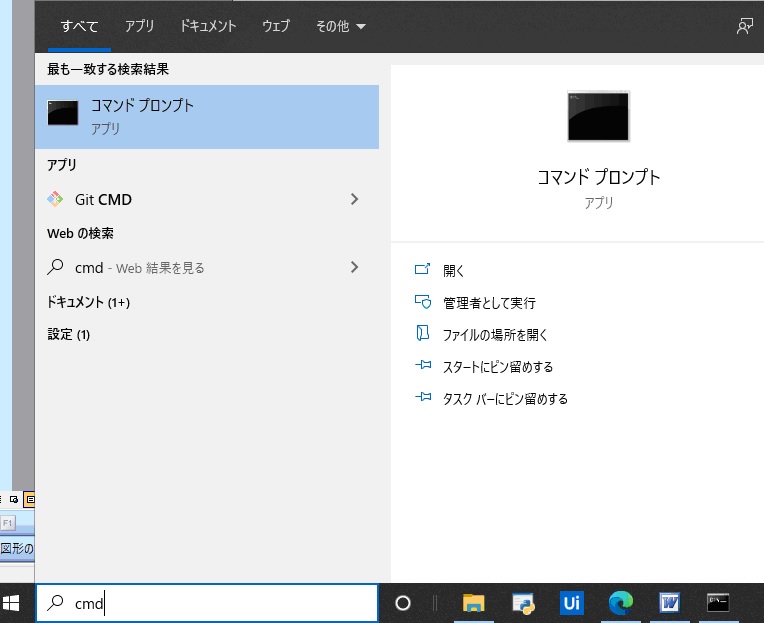
Task: Click the file location folder icon
Action: pyautogui.click(x=422, y=333)
